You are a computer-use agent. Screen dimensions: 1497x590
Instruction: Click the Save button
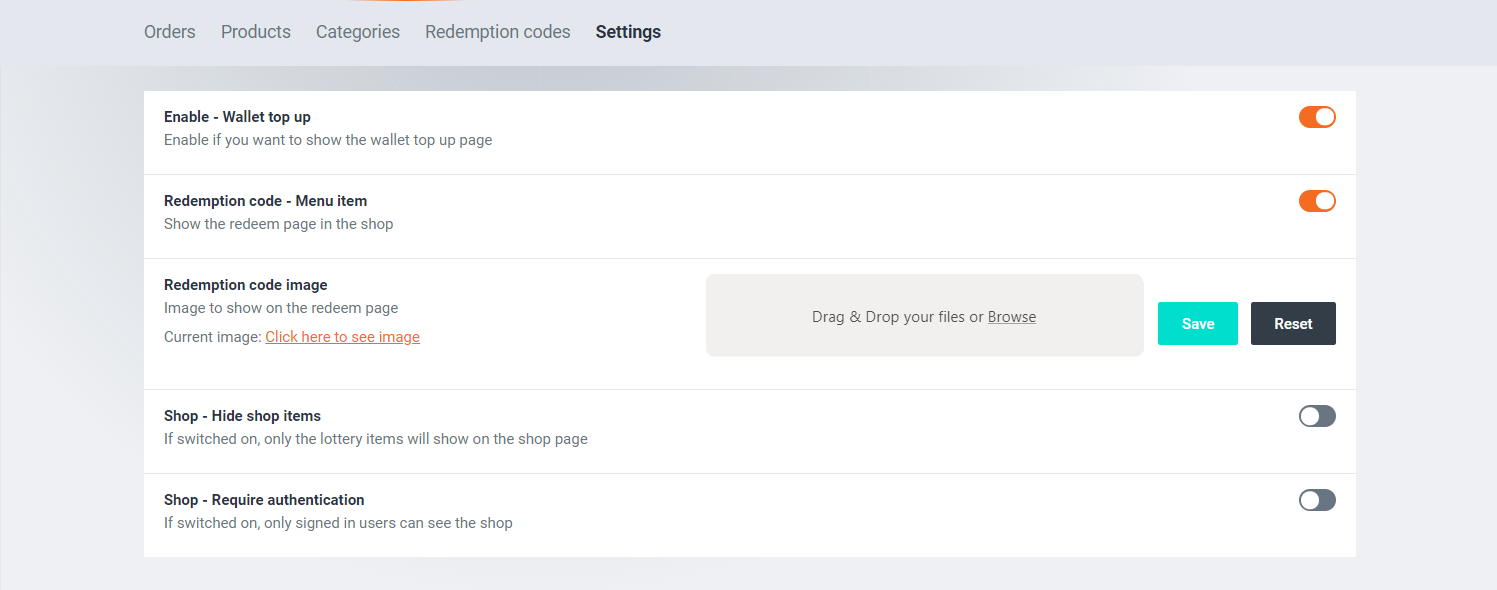click(x=1197, y=324)
